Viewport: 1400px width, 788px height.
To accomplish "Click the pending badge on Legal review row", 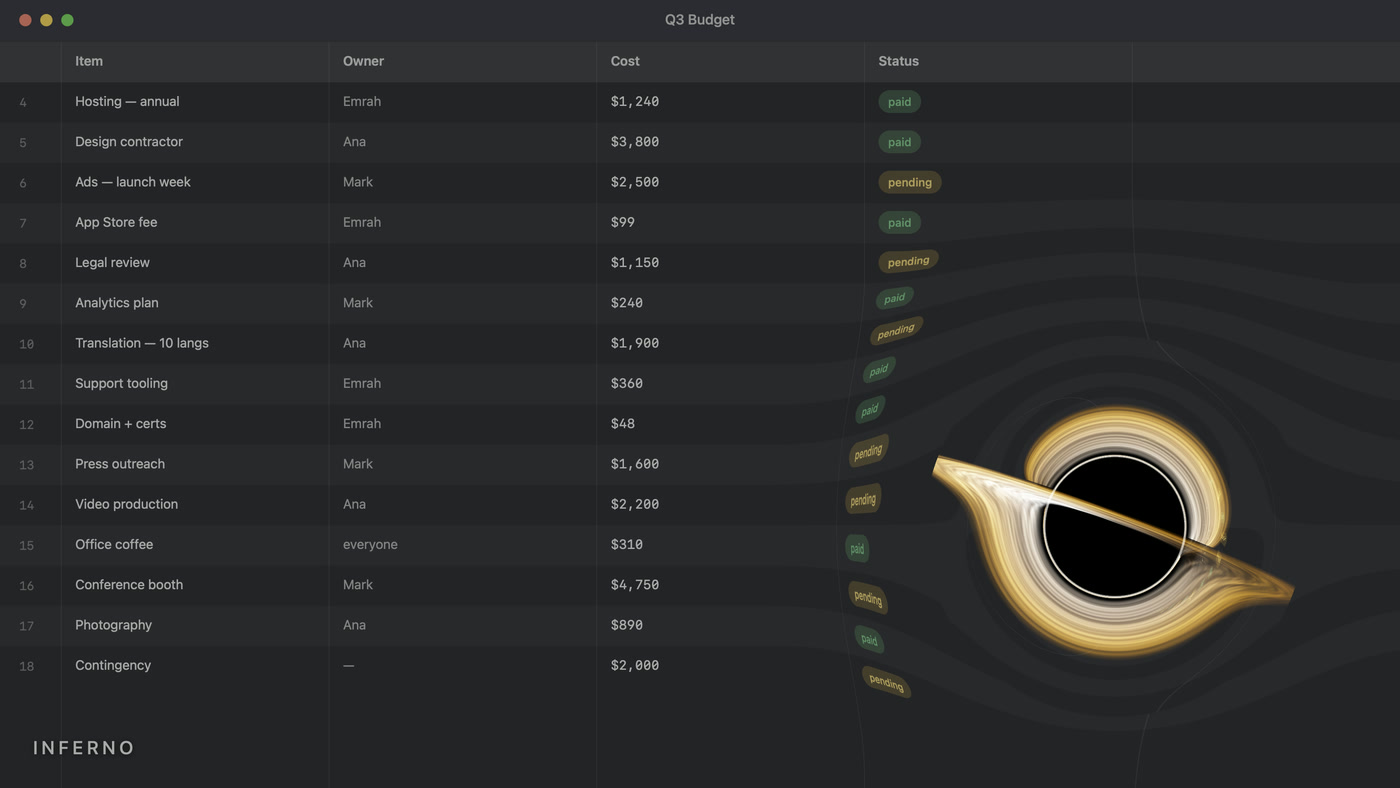I will [x=908, y=262].
